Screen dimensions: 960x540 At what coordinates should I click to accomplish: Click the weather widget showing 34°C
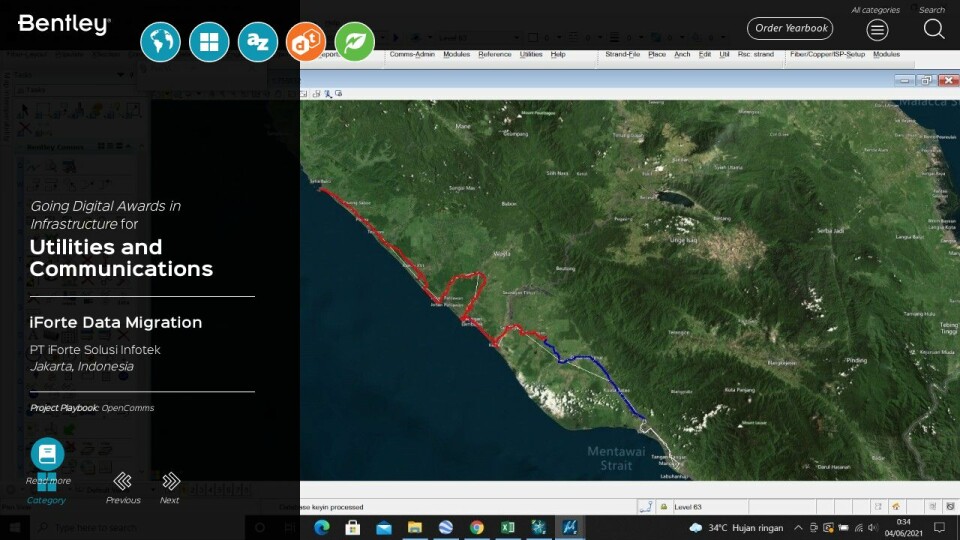[736, 528]
